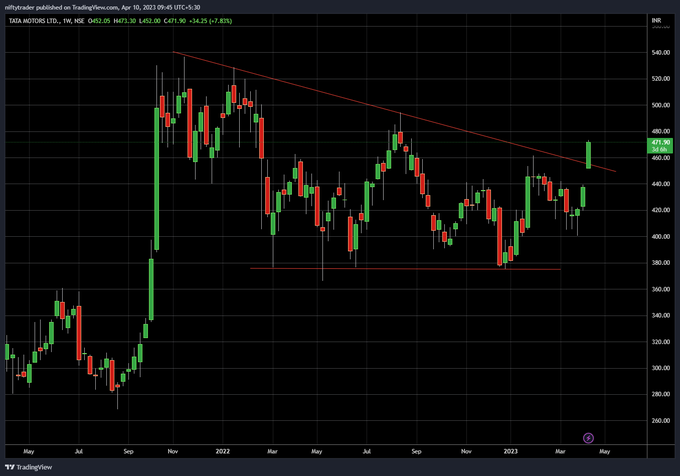
Task: Click the 520.00 price axis label
Action: tap(661, 79)
